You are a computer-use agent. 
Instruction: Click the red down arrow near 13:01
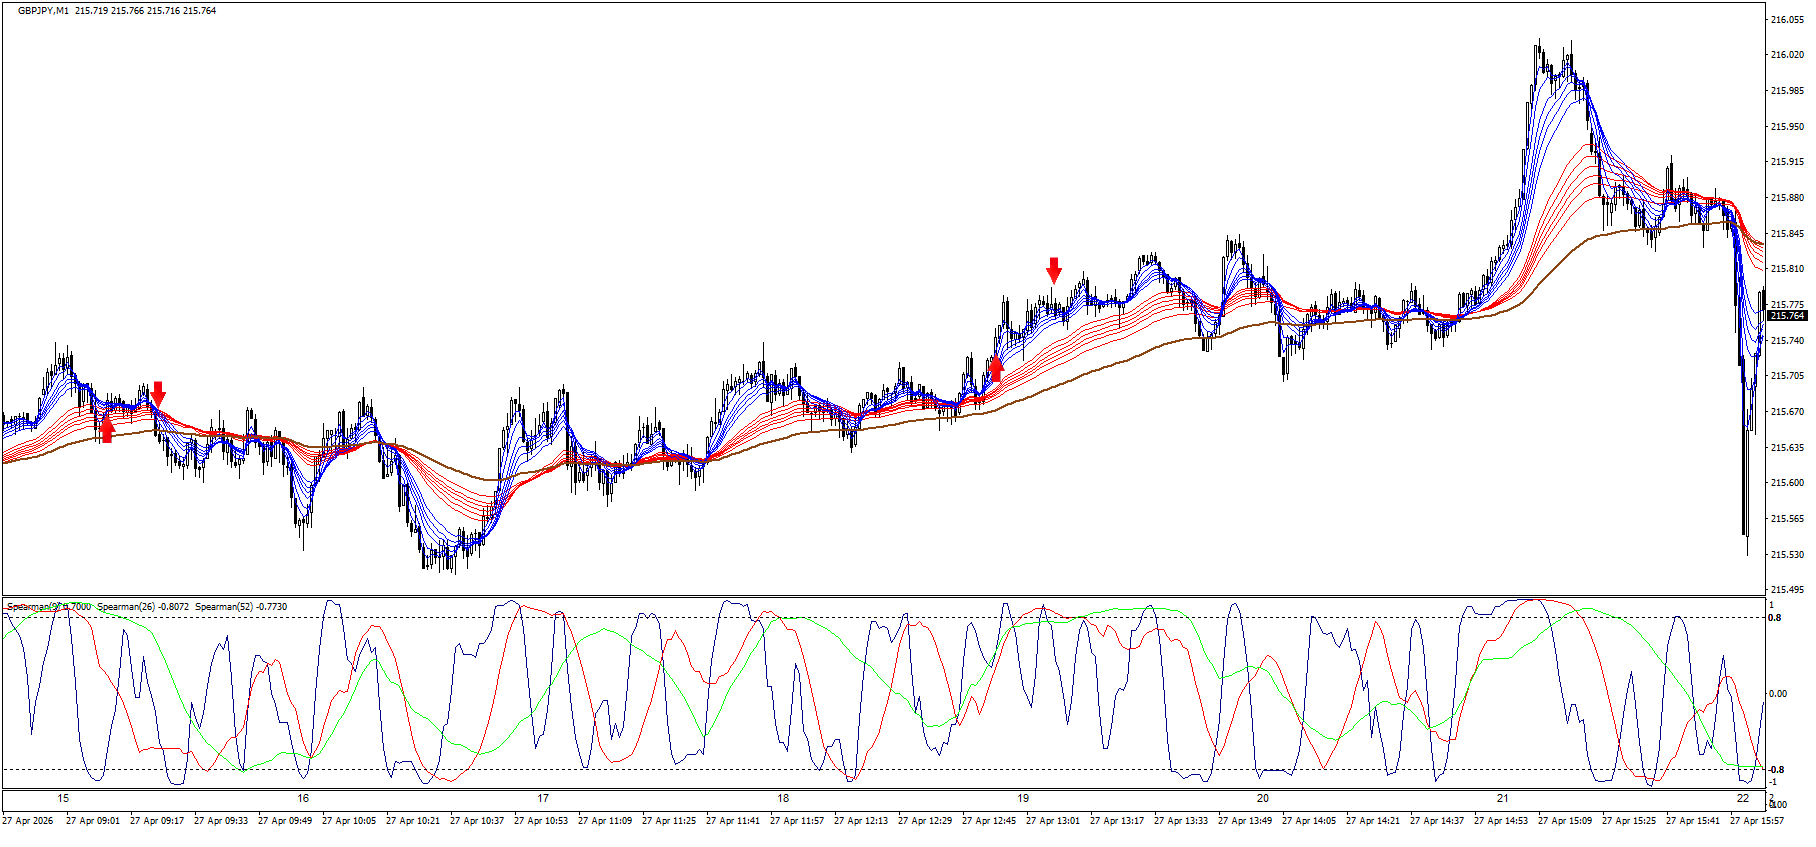pos(1054,269)
